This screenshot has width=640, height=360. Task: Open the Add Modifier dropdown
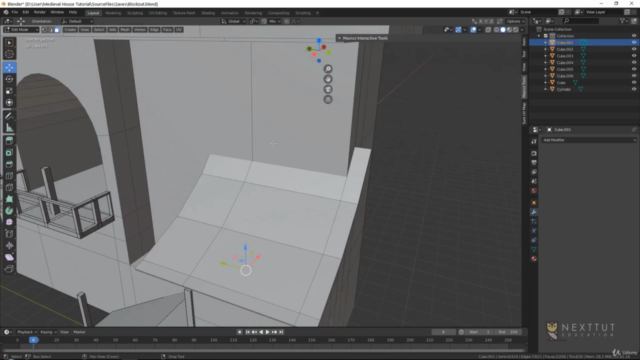coord(589,140)
